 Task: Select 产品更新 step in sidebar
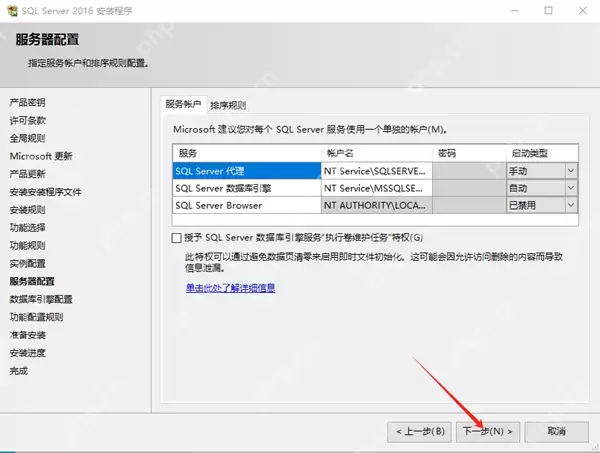pyautogui.click(x=28, y=174)
